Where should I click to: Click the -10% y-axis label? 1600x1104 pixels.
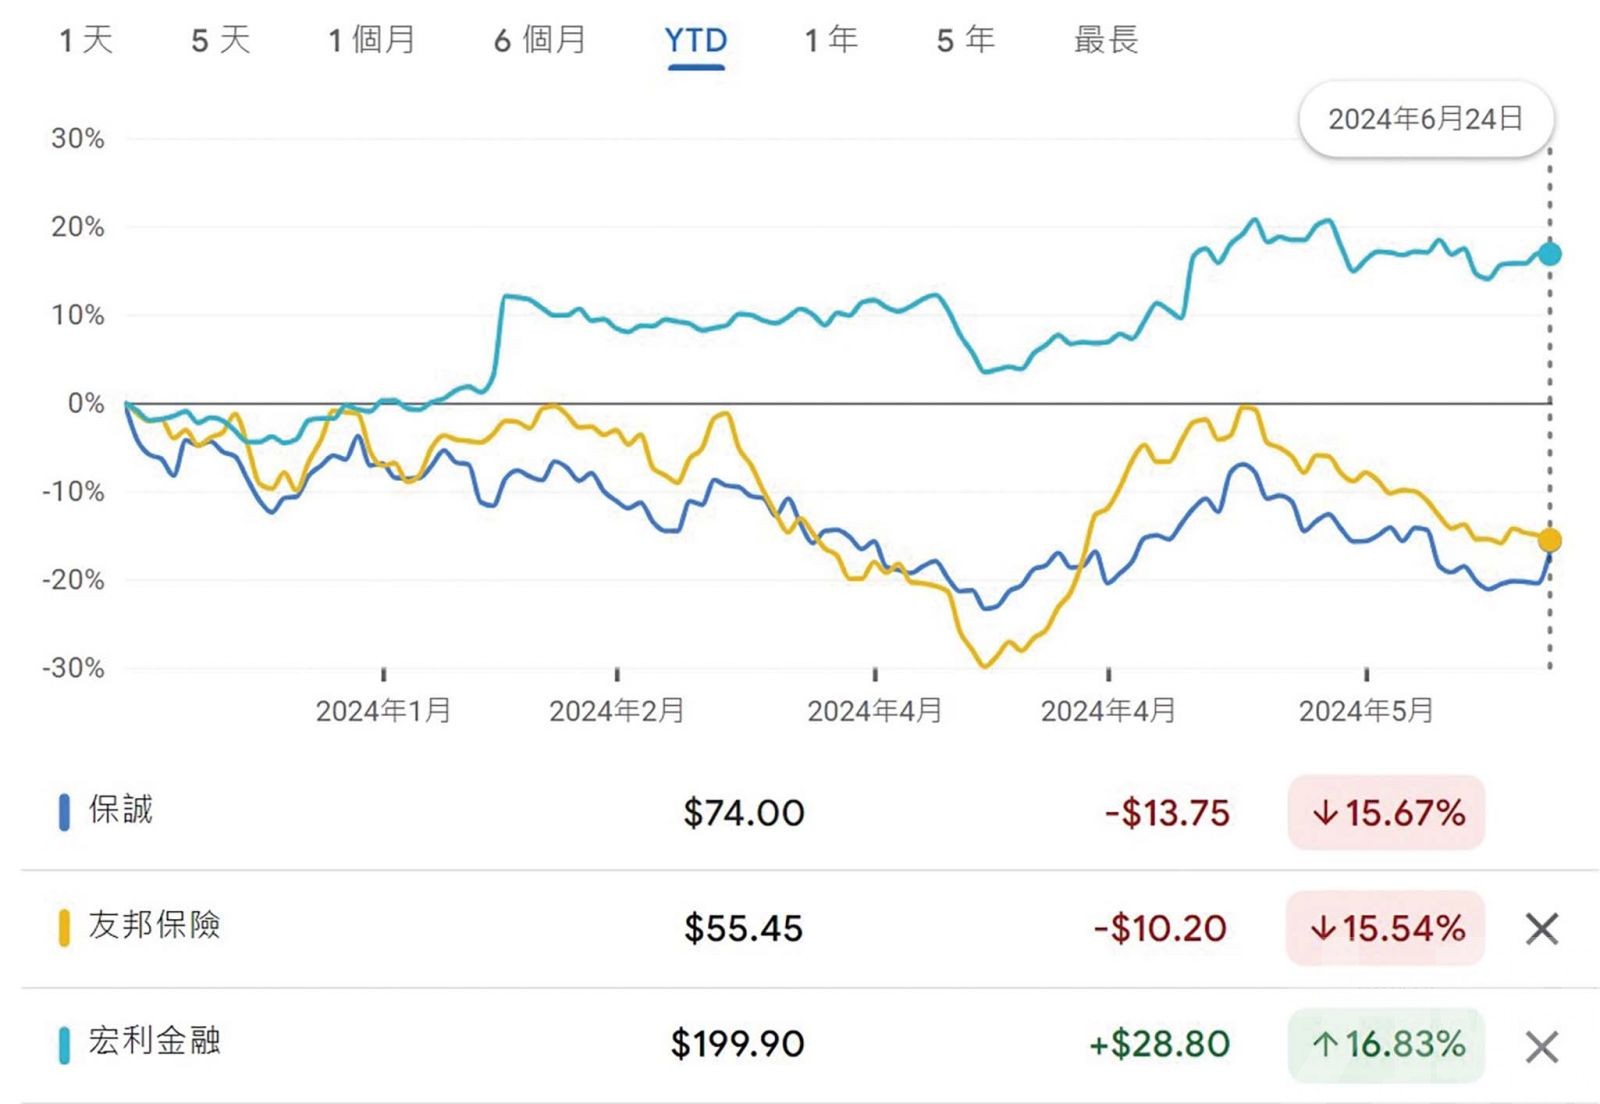[73, 491]
